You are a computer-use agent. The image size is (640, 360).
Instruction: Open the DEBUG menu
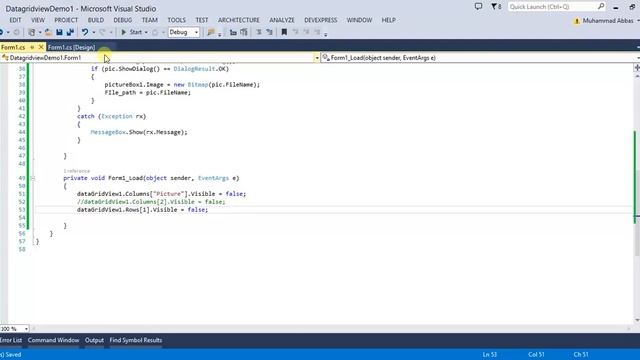click(122, 20)
